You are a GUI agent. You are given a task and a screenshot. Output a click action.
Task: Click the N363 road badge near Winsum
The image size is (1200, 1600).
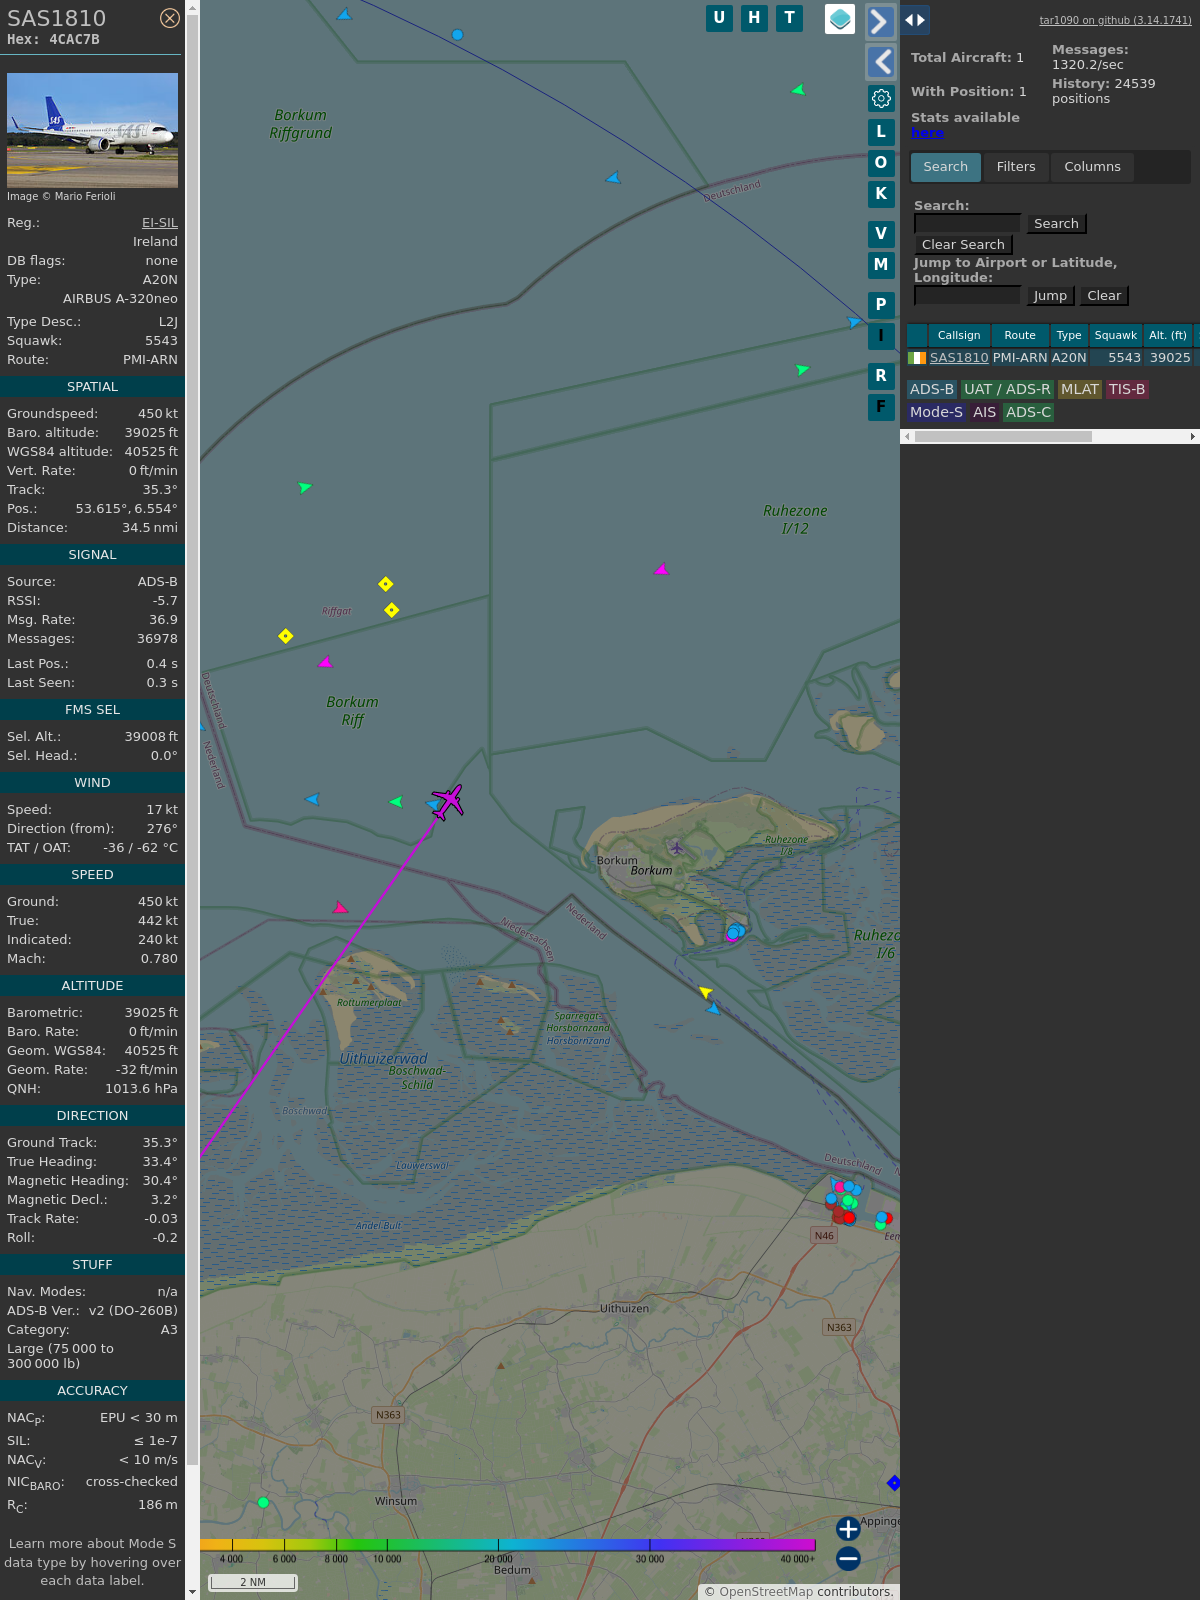388,1415
